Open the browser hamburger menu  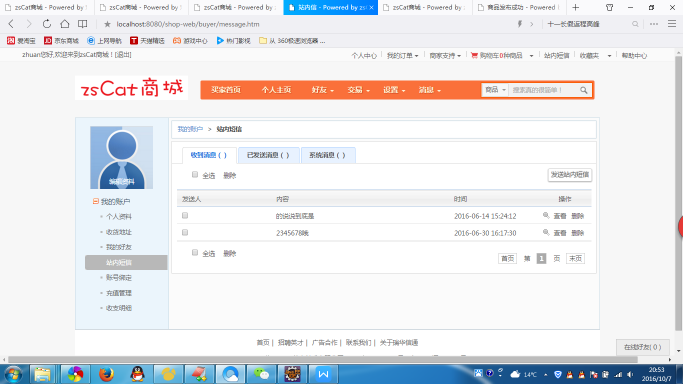(672, 24)
